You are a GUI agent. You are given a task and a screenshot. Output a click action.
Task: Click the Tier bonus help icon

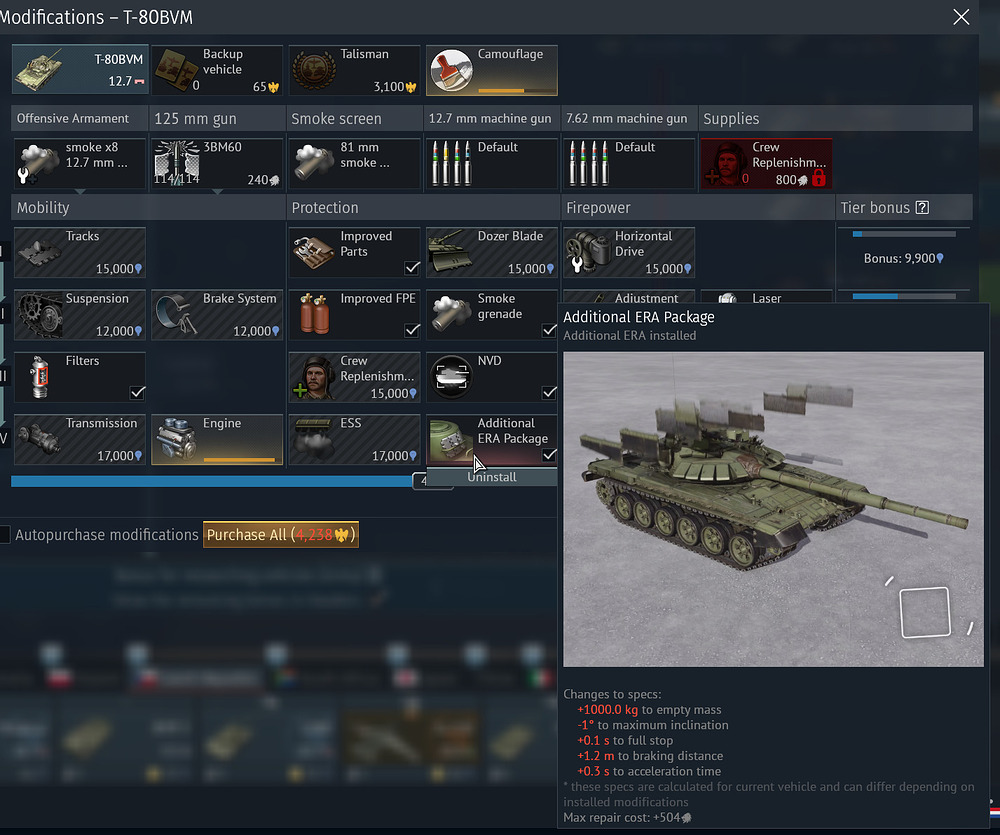click(x=922, y=208)
